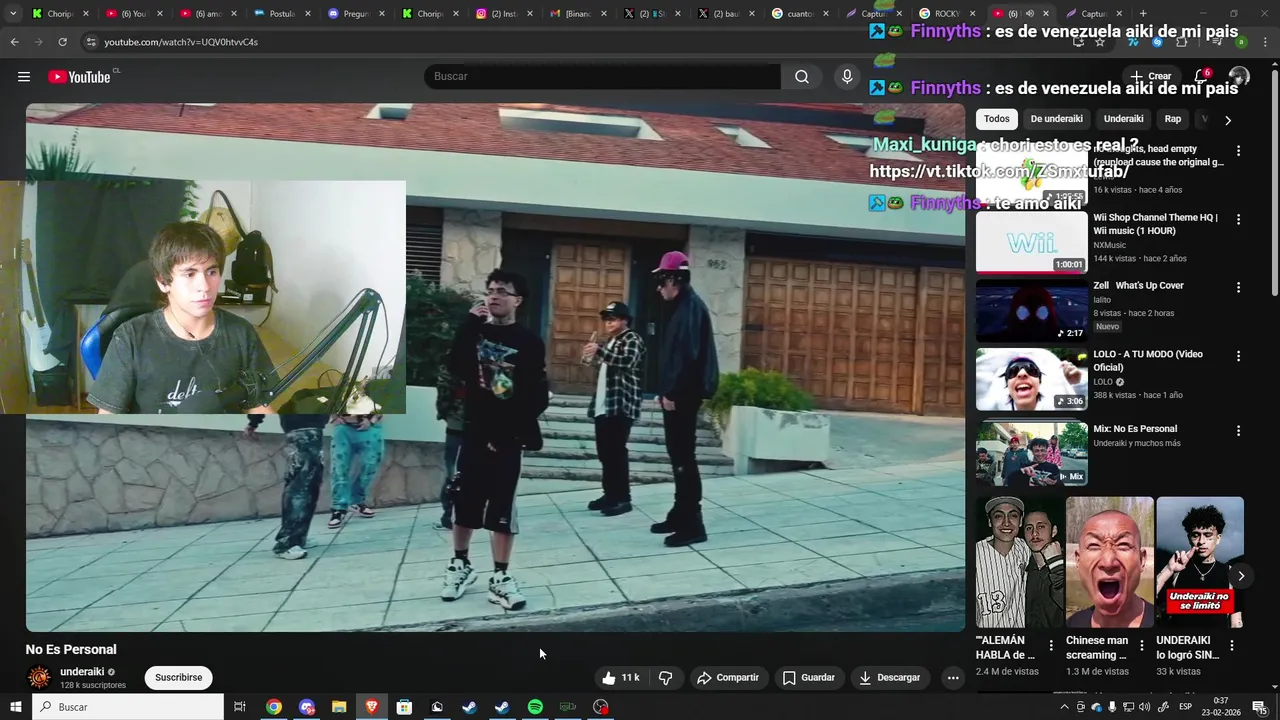Viewport: 1280px width, 720px height.
Task: Open Brave browser from the taskbar
Action: pos(372,707)
